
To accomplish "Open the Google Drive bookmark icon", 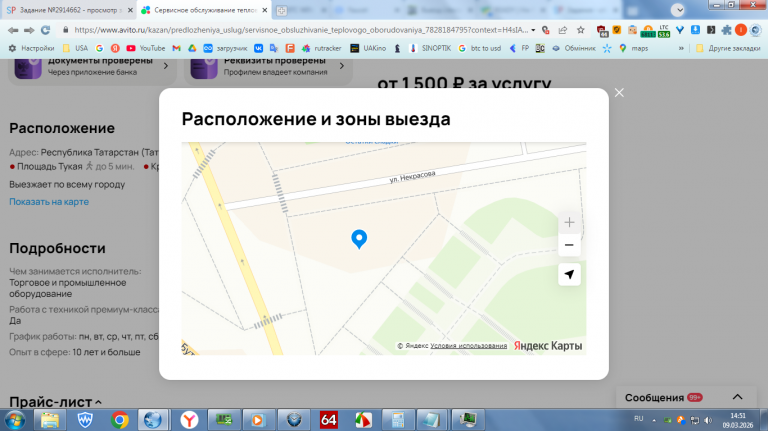I will (192, 48).
